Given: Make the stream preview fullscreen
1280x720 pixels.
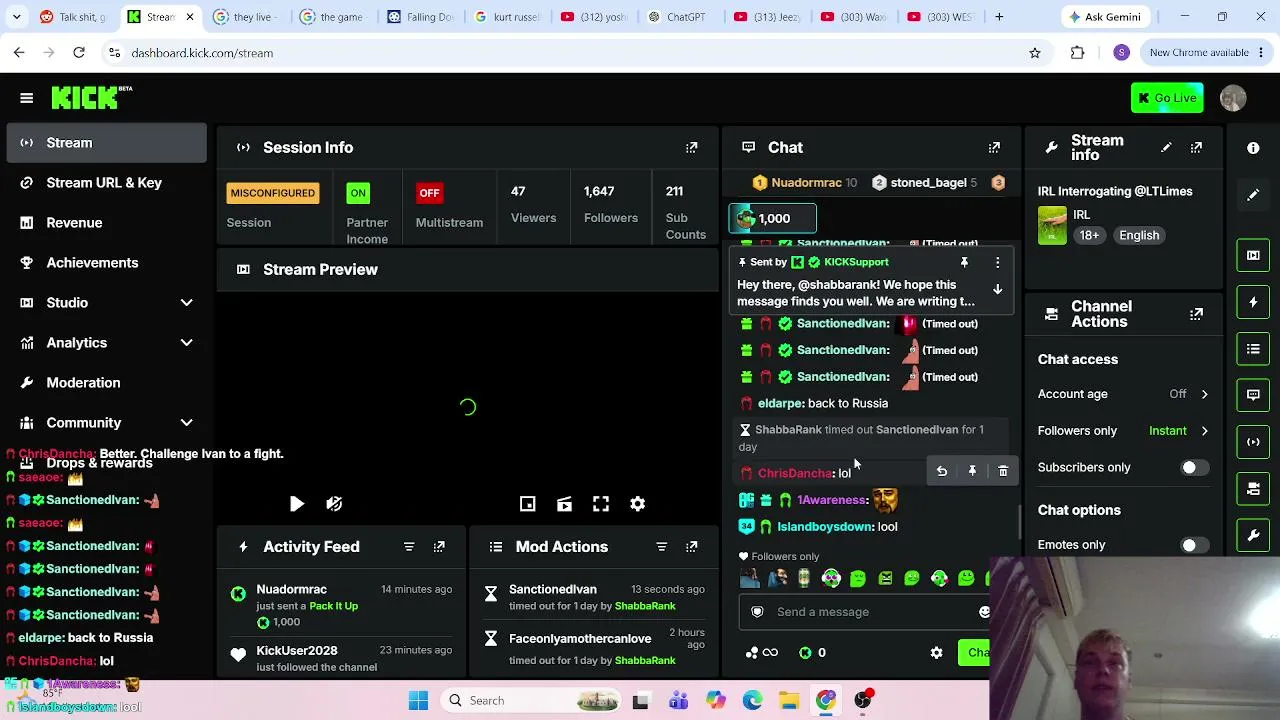Looking at the screenshot, I should coord(601,504).
